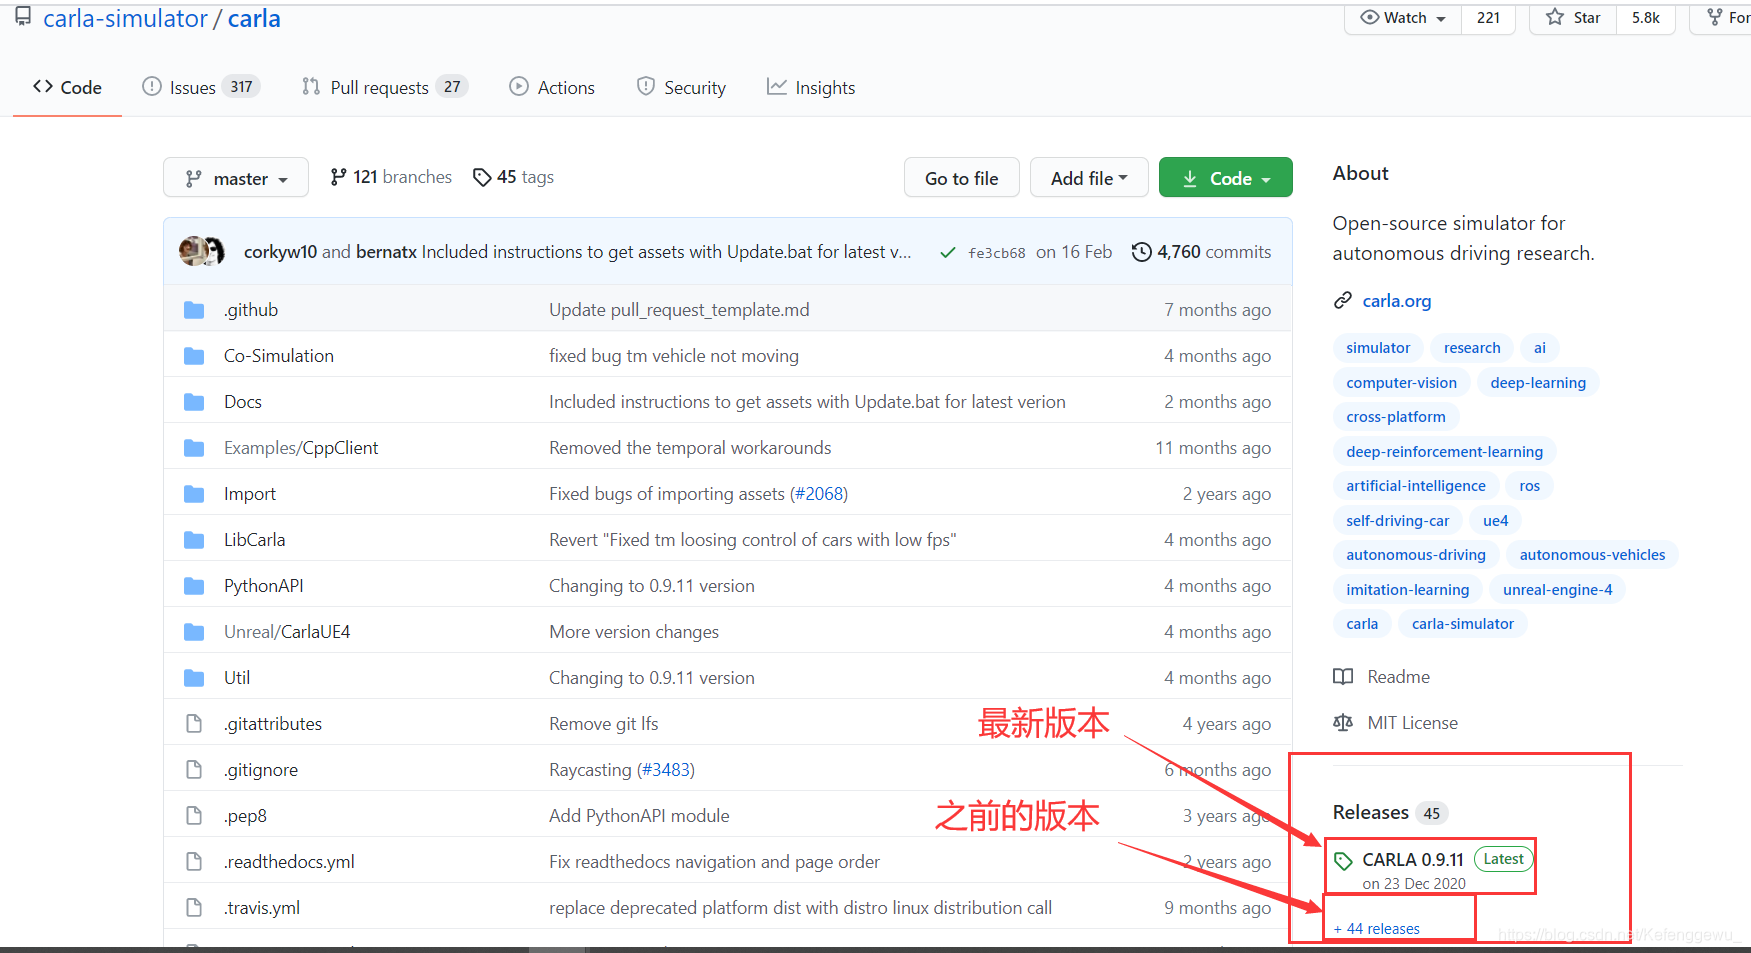Open the 4,760 commits history
1751x953 pixels.
[x=1202, y=252]
